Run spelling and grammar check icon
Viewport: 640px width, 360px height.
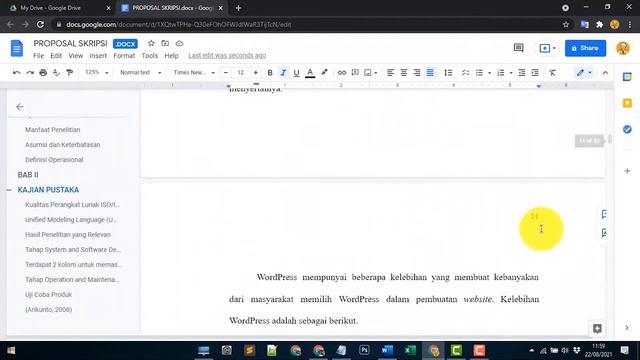[x=56, y=73]
